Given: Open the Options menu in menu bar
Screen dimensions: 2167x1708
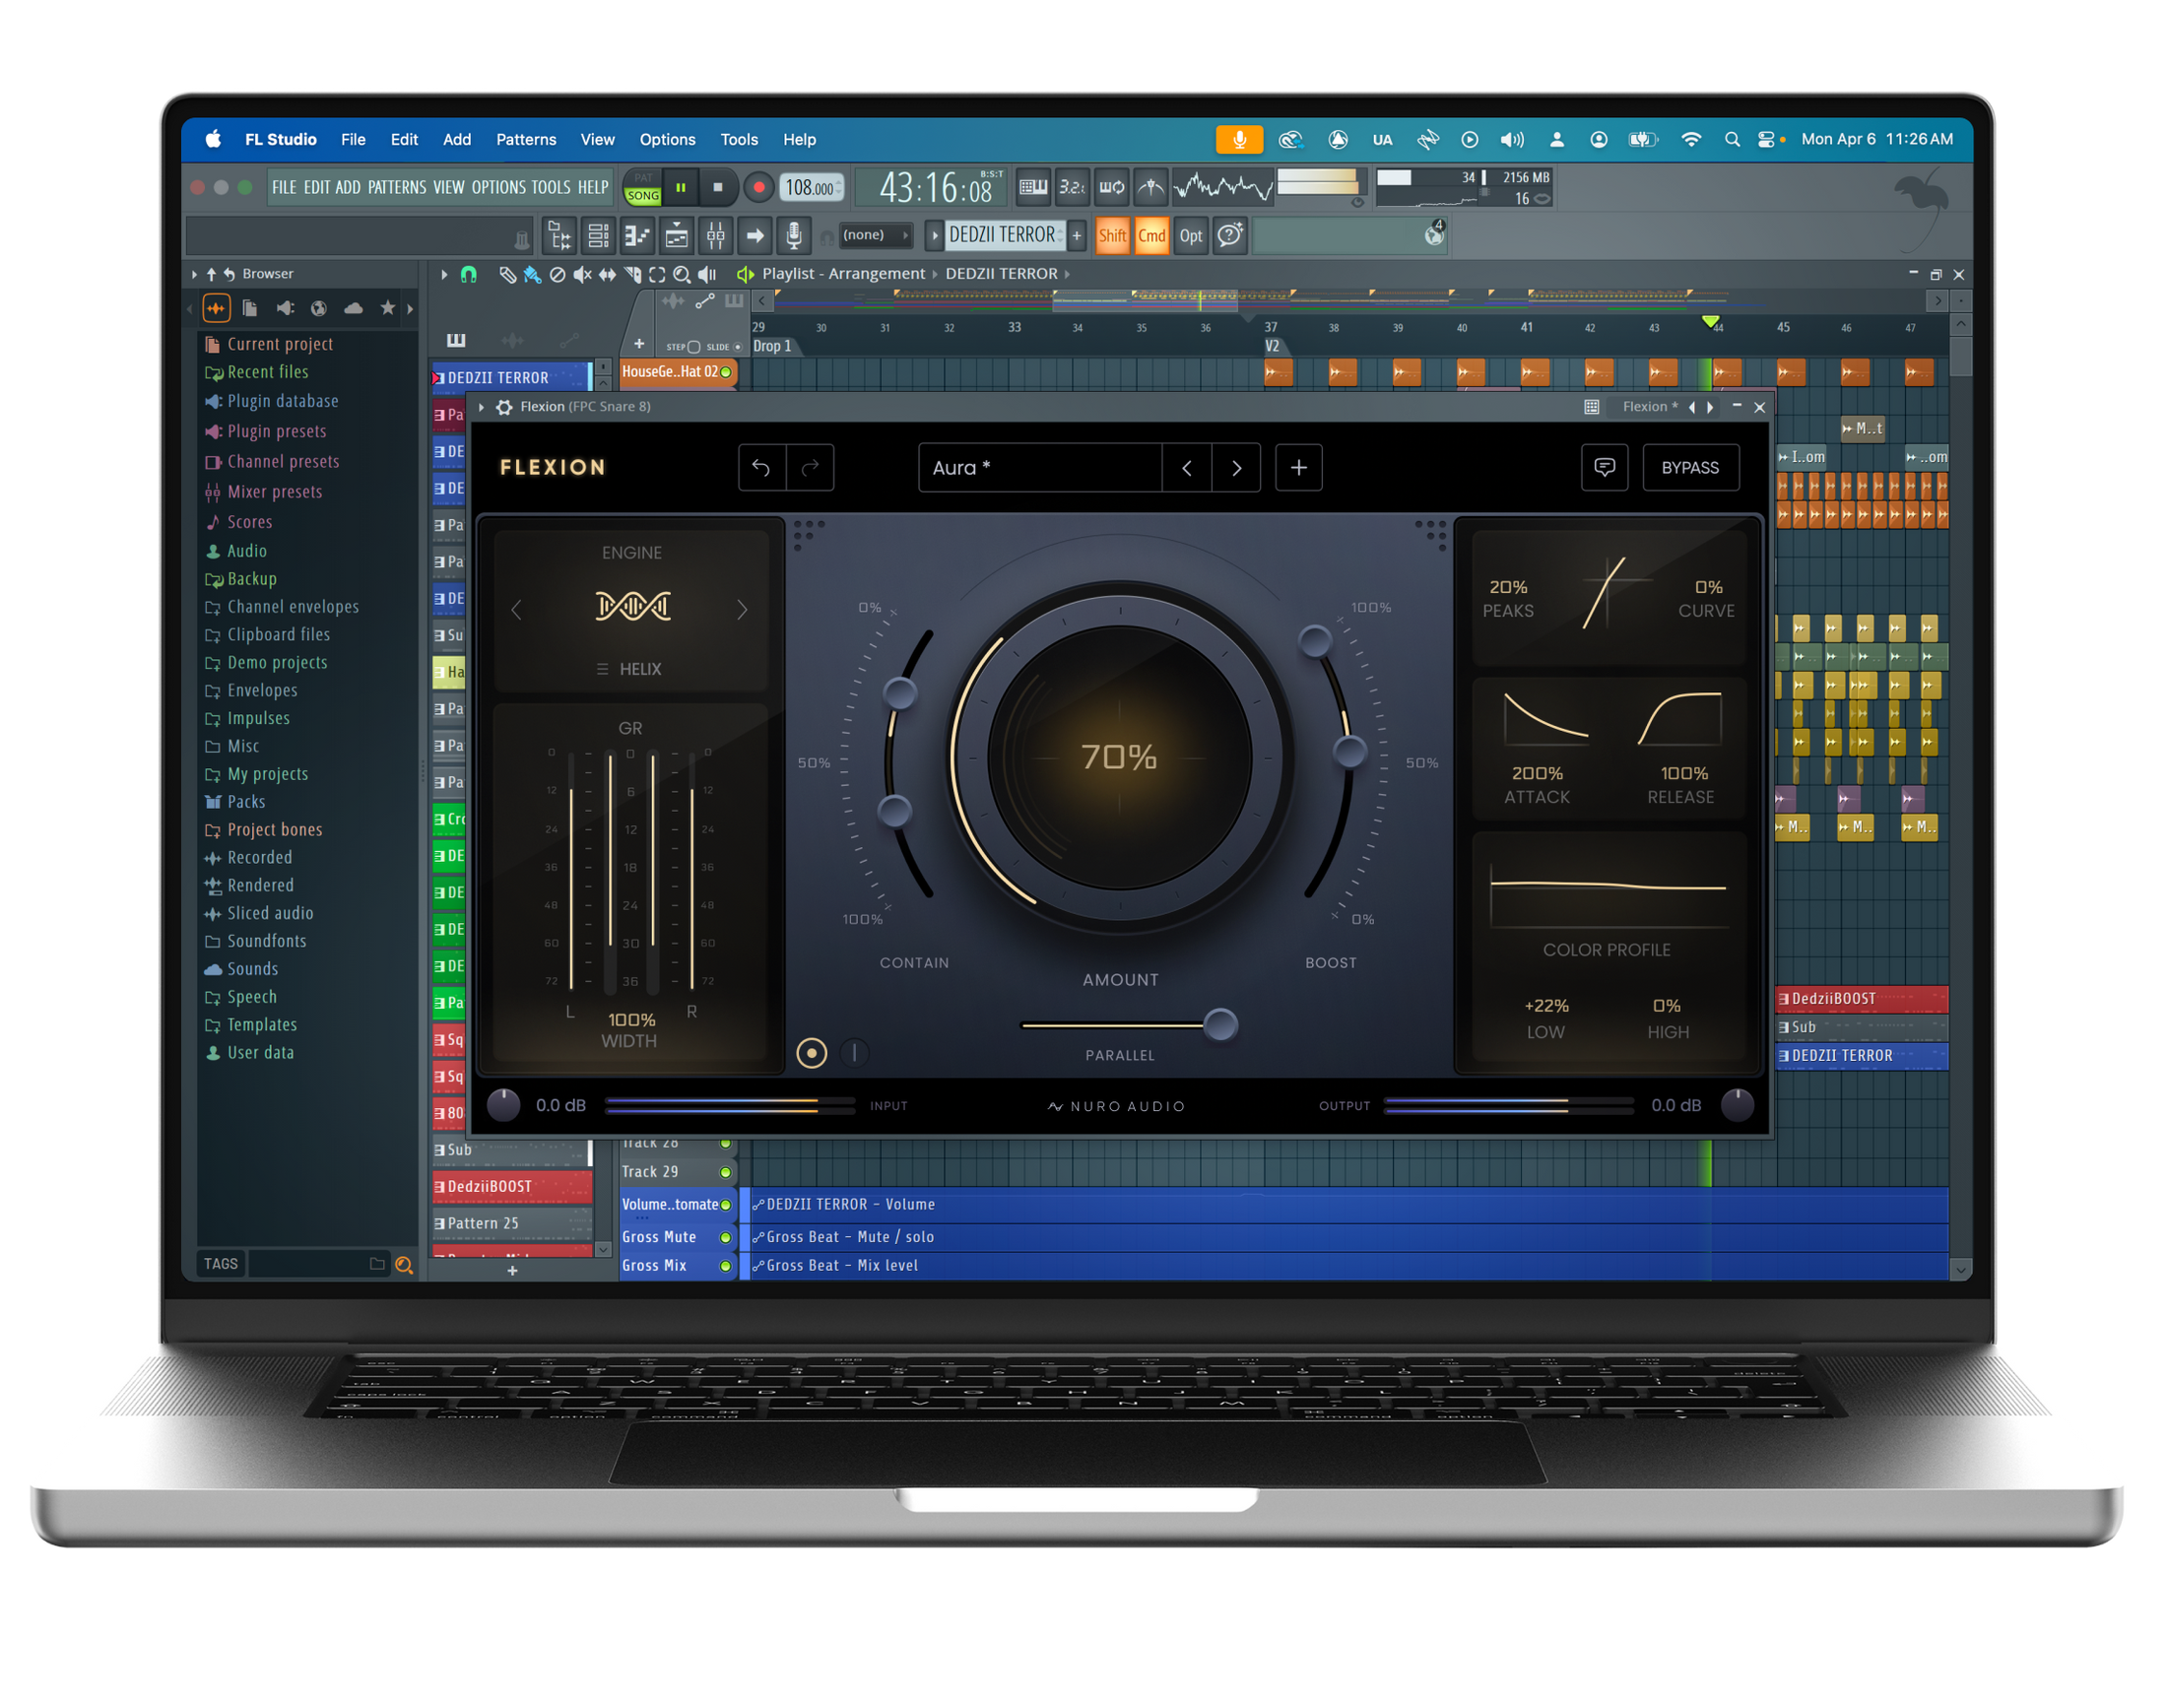Looking at the screenshot, I should [667, 140].
